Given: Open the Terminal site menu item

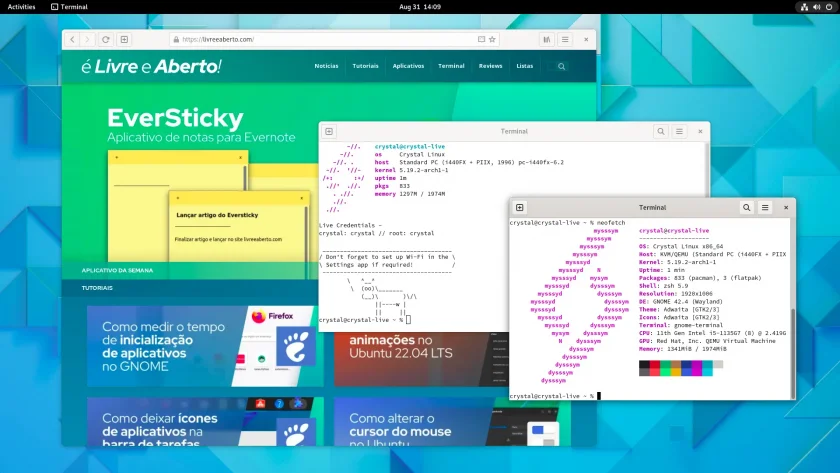Looking at the screenshot, I should pos(451,66).
